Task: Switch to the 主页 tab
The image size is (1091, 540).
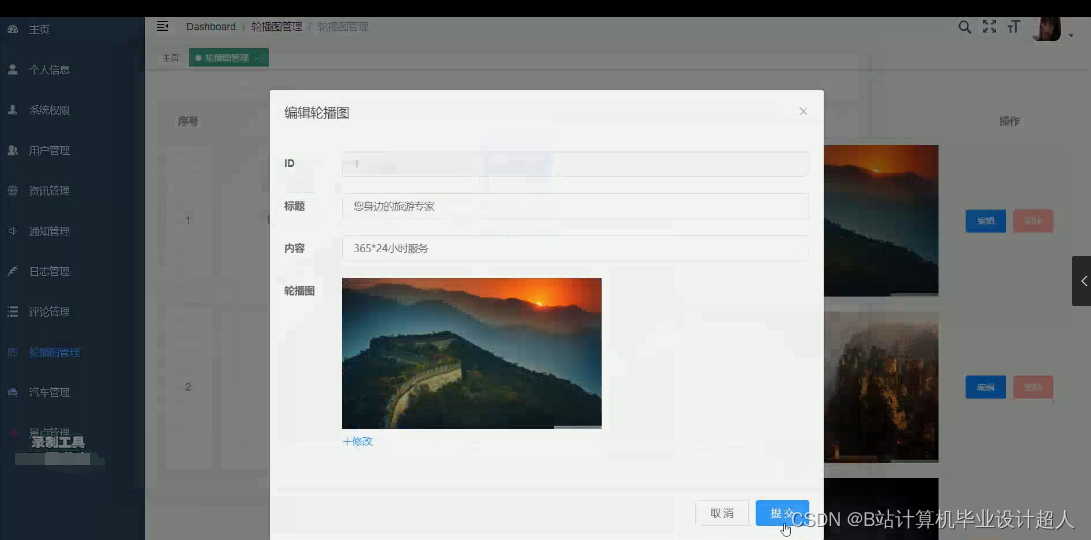Action: [x=170, y=58]
